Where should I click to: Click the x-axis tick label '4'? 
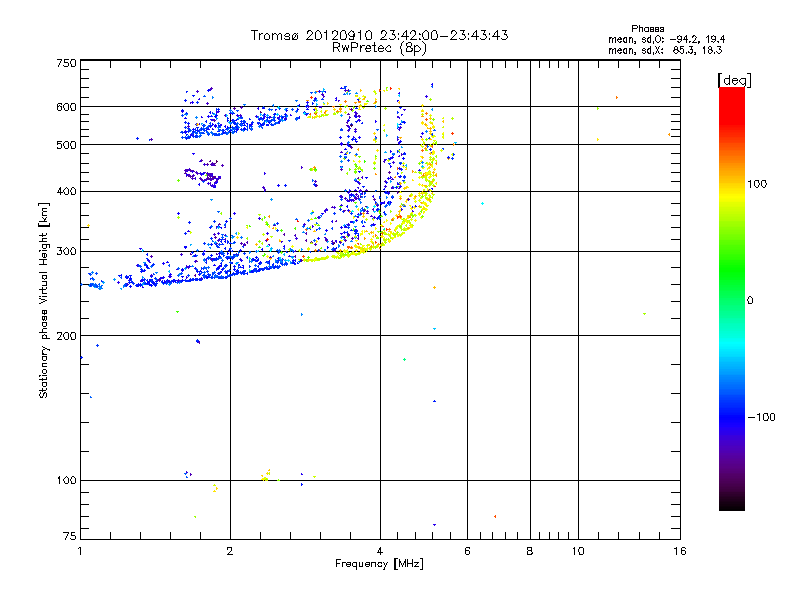pos(380,551)
